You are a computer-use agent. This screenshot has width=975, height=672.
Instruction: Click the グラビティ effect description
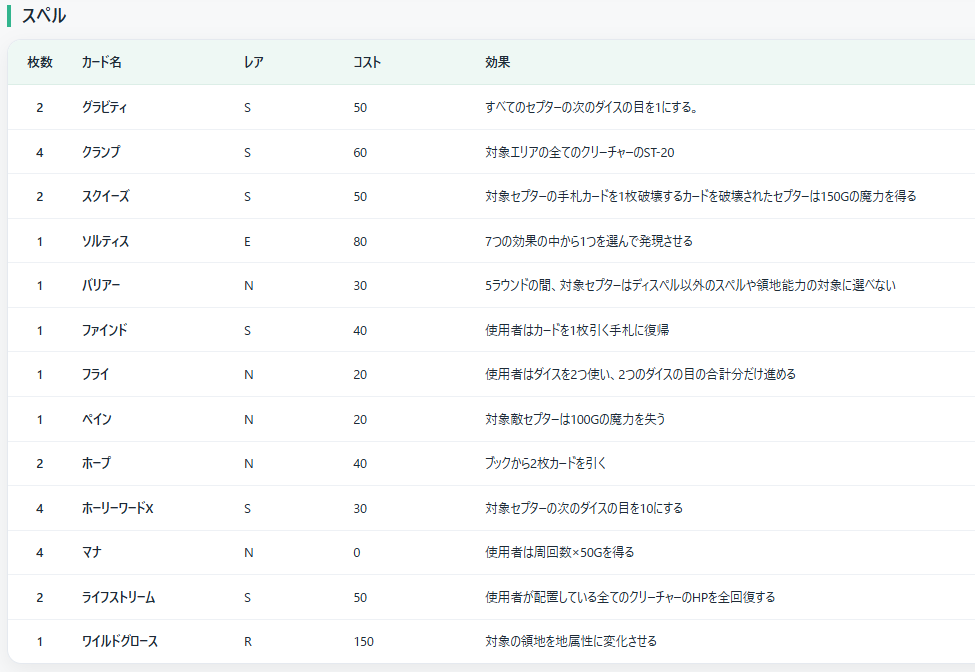pos(591,108)
